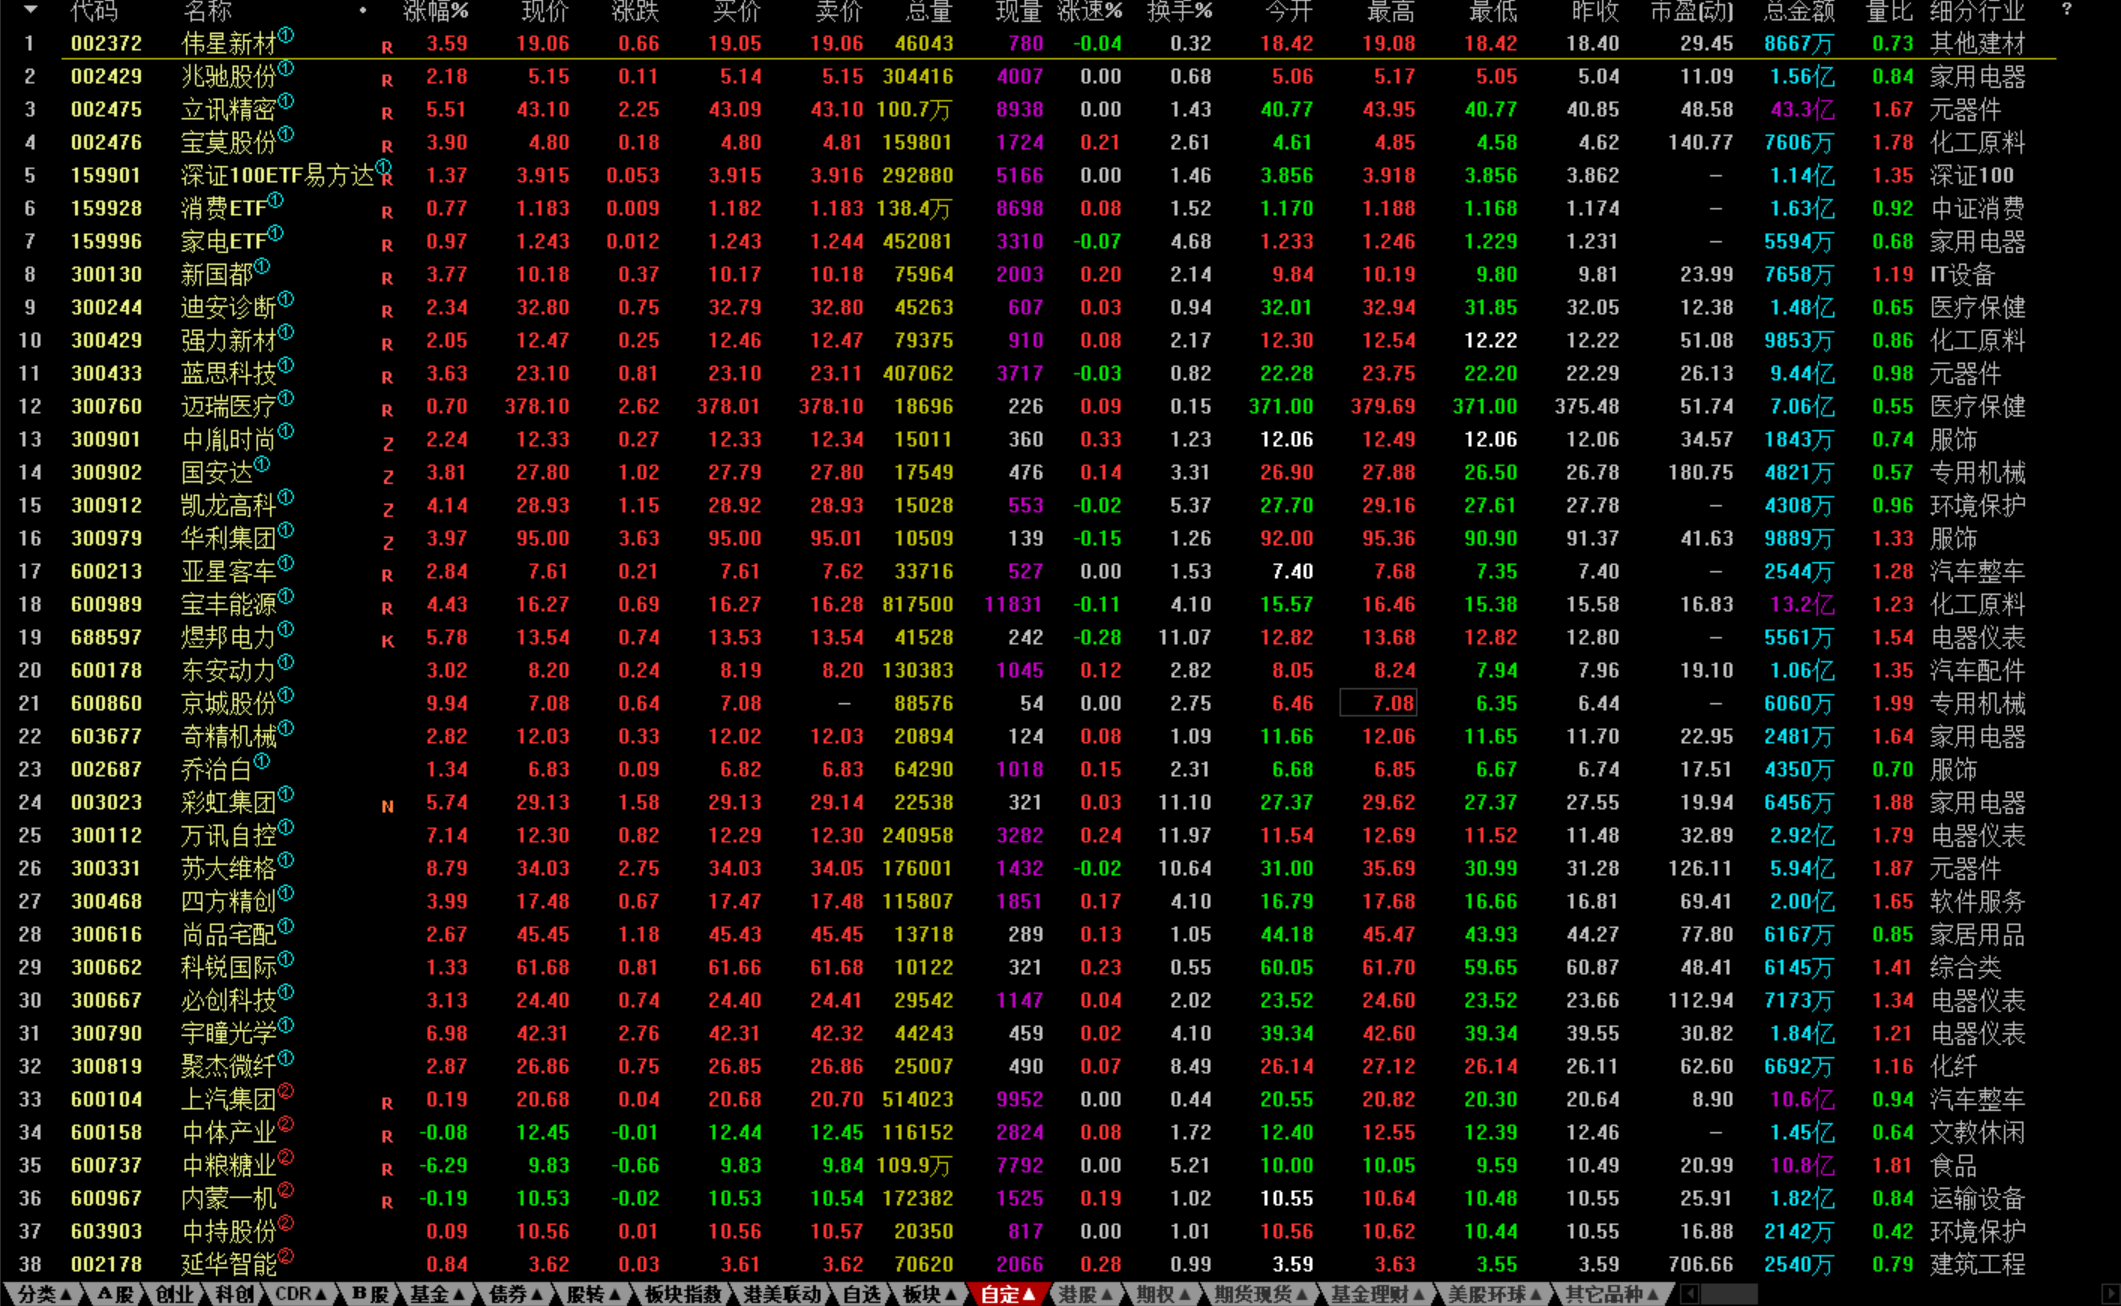Click the Z flag on 华利集团 row
The height and width of the screenshot is (1306, 2121).
click(x=388, y=543)
